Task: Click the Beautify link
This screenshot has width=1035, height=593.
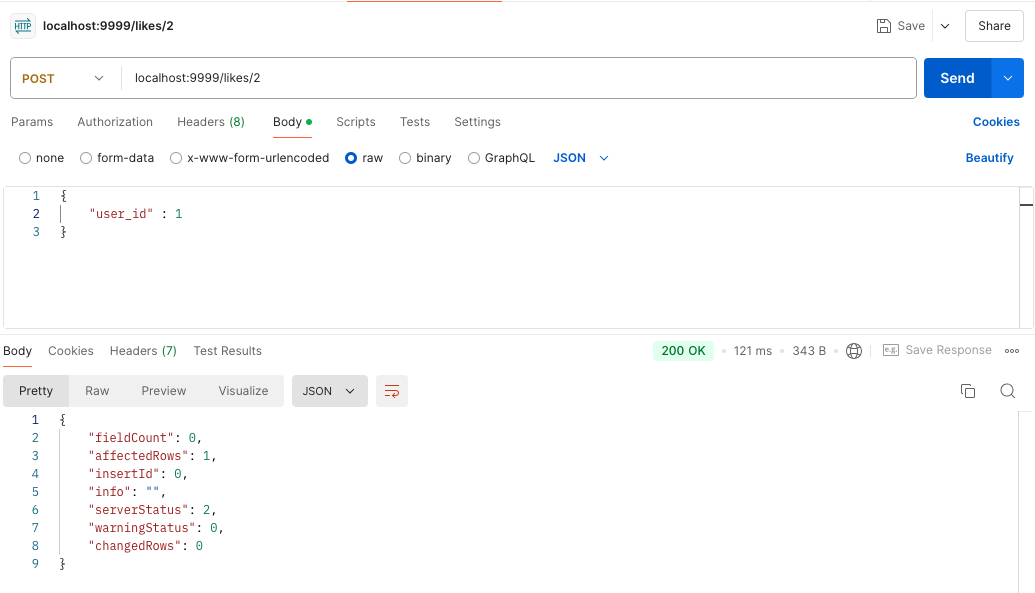Action: [x=989, y=158]
